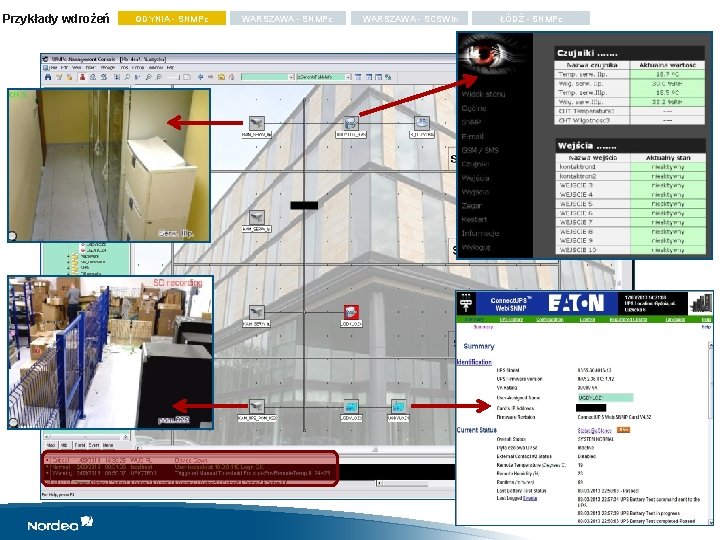Click the red user icon in toolbar

click(x=82, y=77)
